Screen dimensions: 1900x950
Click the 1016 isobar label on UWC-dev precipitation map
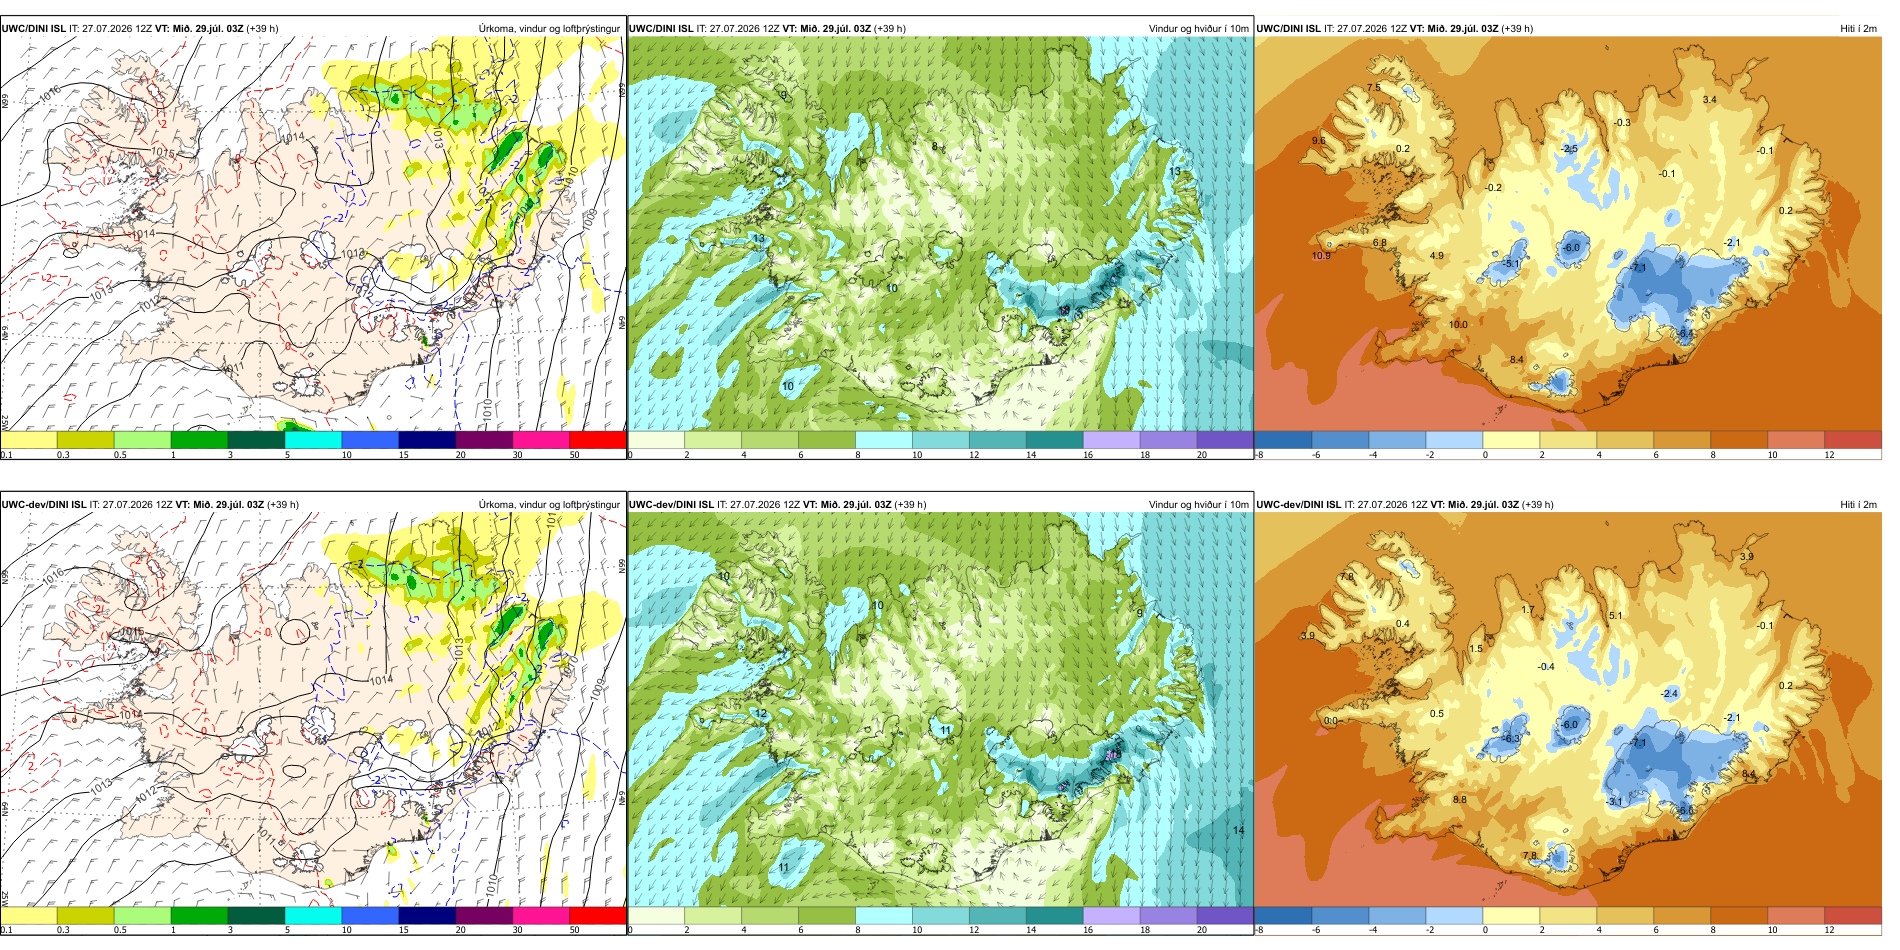click(52, 572)
